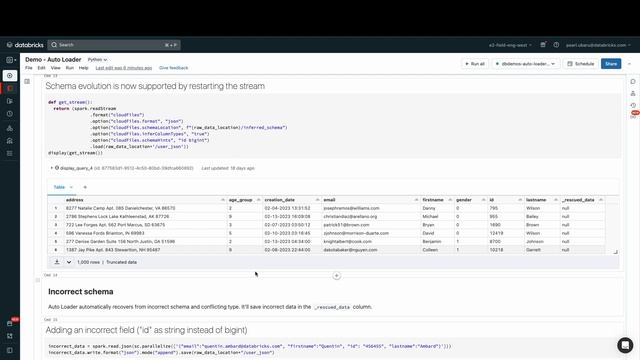
Task: Open the Partner Connect icon in left sidebar
Action: (x=10, y=336)
